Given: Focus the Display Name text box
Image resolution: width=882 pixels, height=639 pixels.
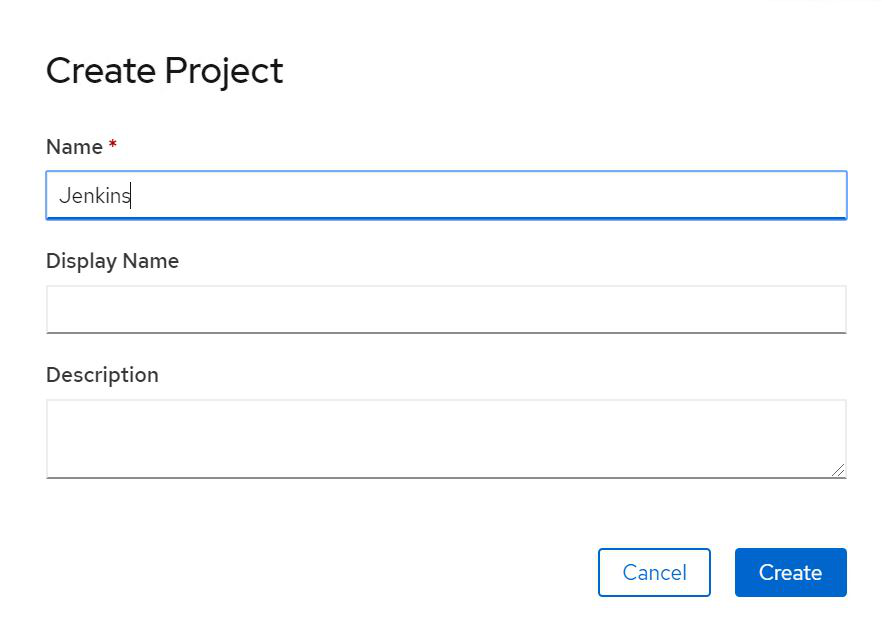Looking at the screenshot, I should [446, 309].
